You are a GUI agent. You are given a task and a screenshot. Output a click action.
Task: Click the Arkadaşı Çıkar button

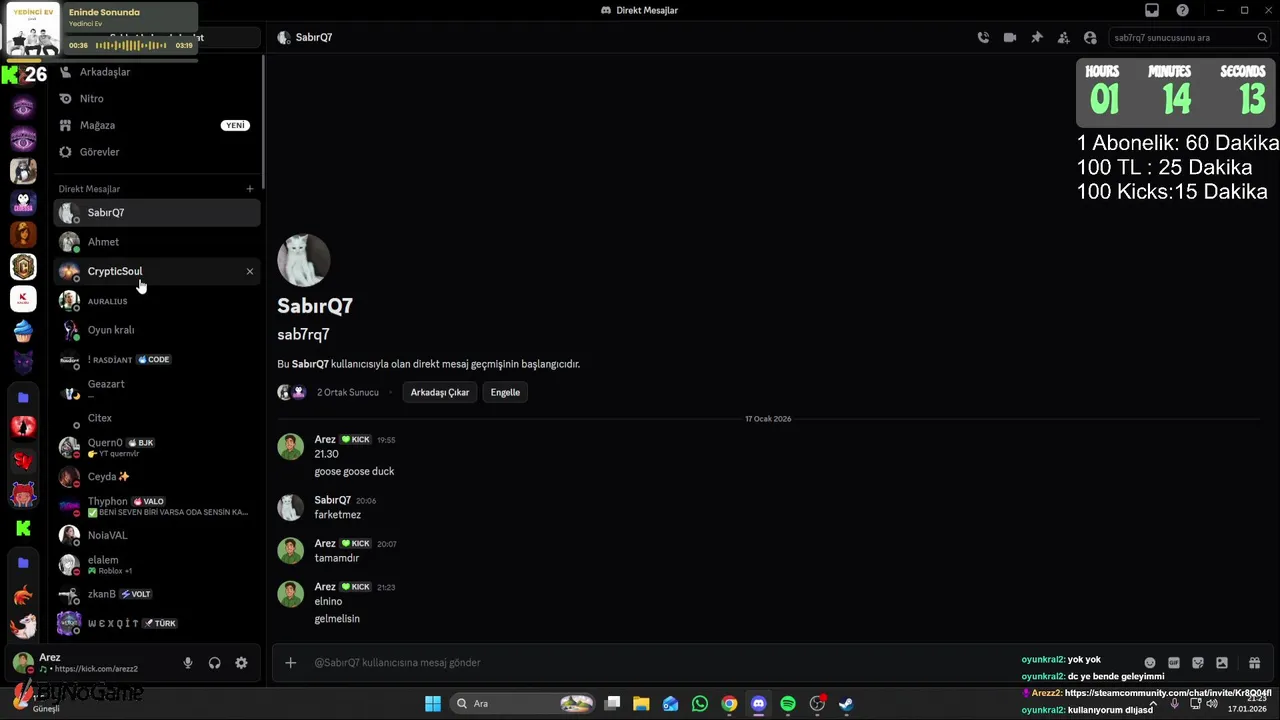(440, 392)
